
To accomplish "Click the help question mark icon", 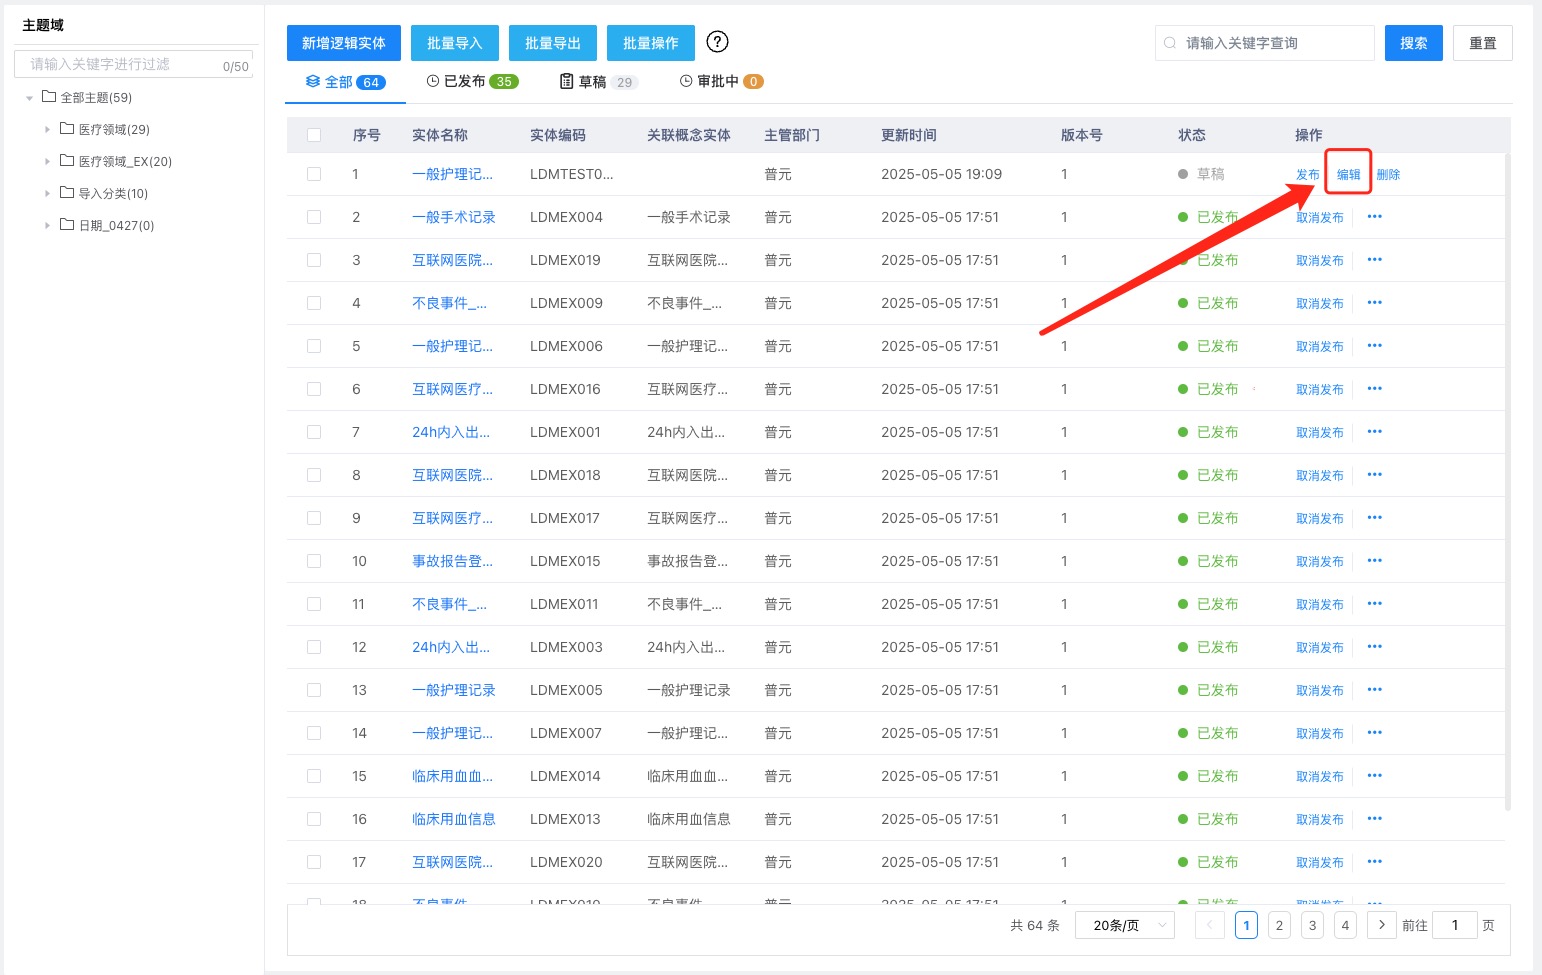I will click(x=717, y=42).
